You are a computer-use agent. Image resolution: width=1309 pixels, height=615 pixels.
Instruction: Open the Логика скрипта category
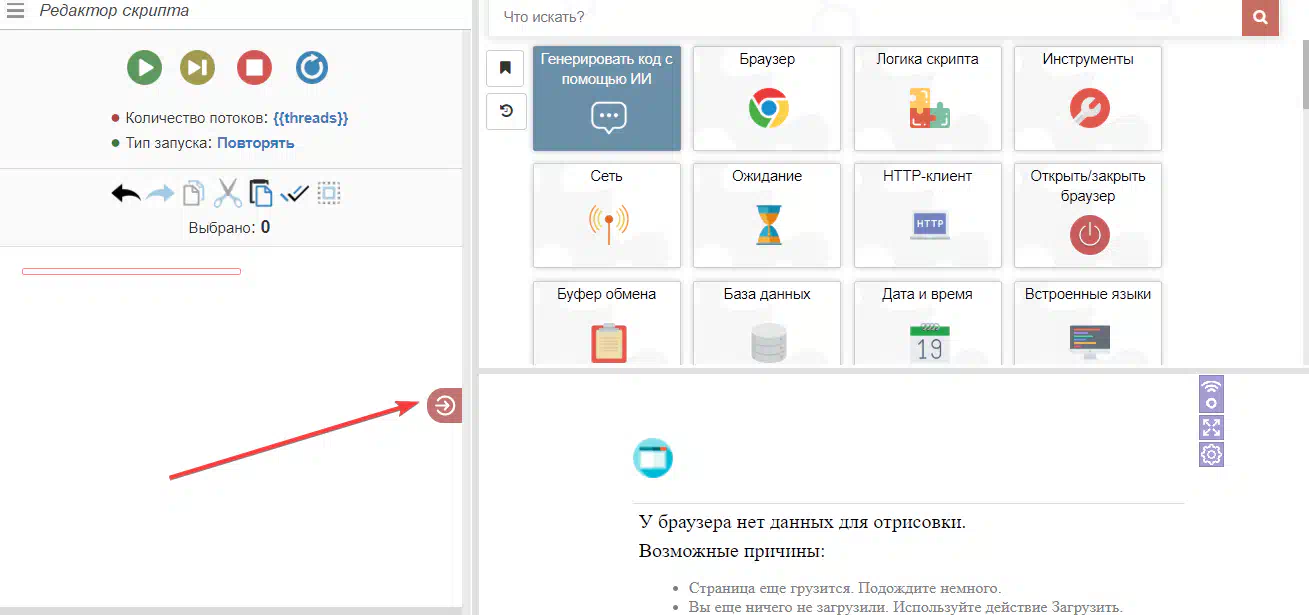pos(928,98)
